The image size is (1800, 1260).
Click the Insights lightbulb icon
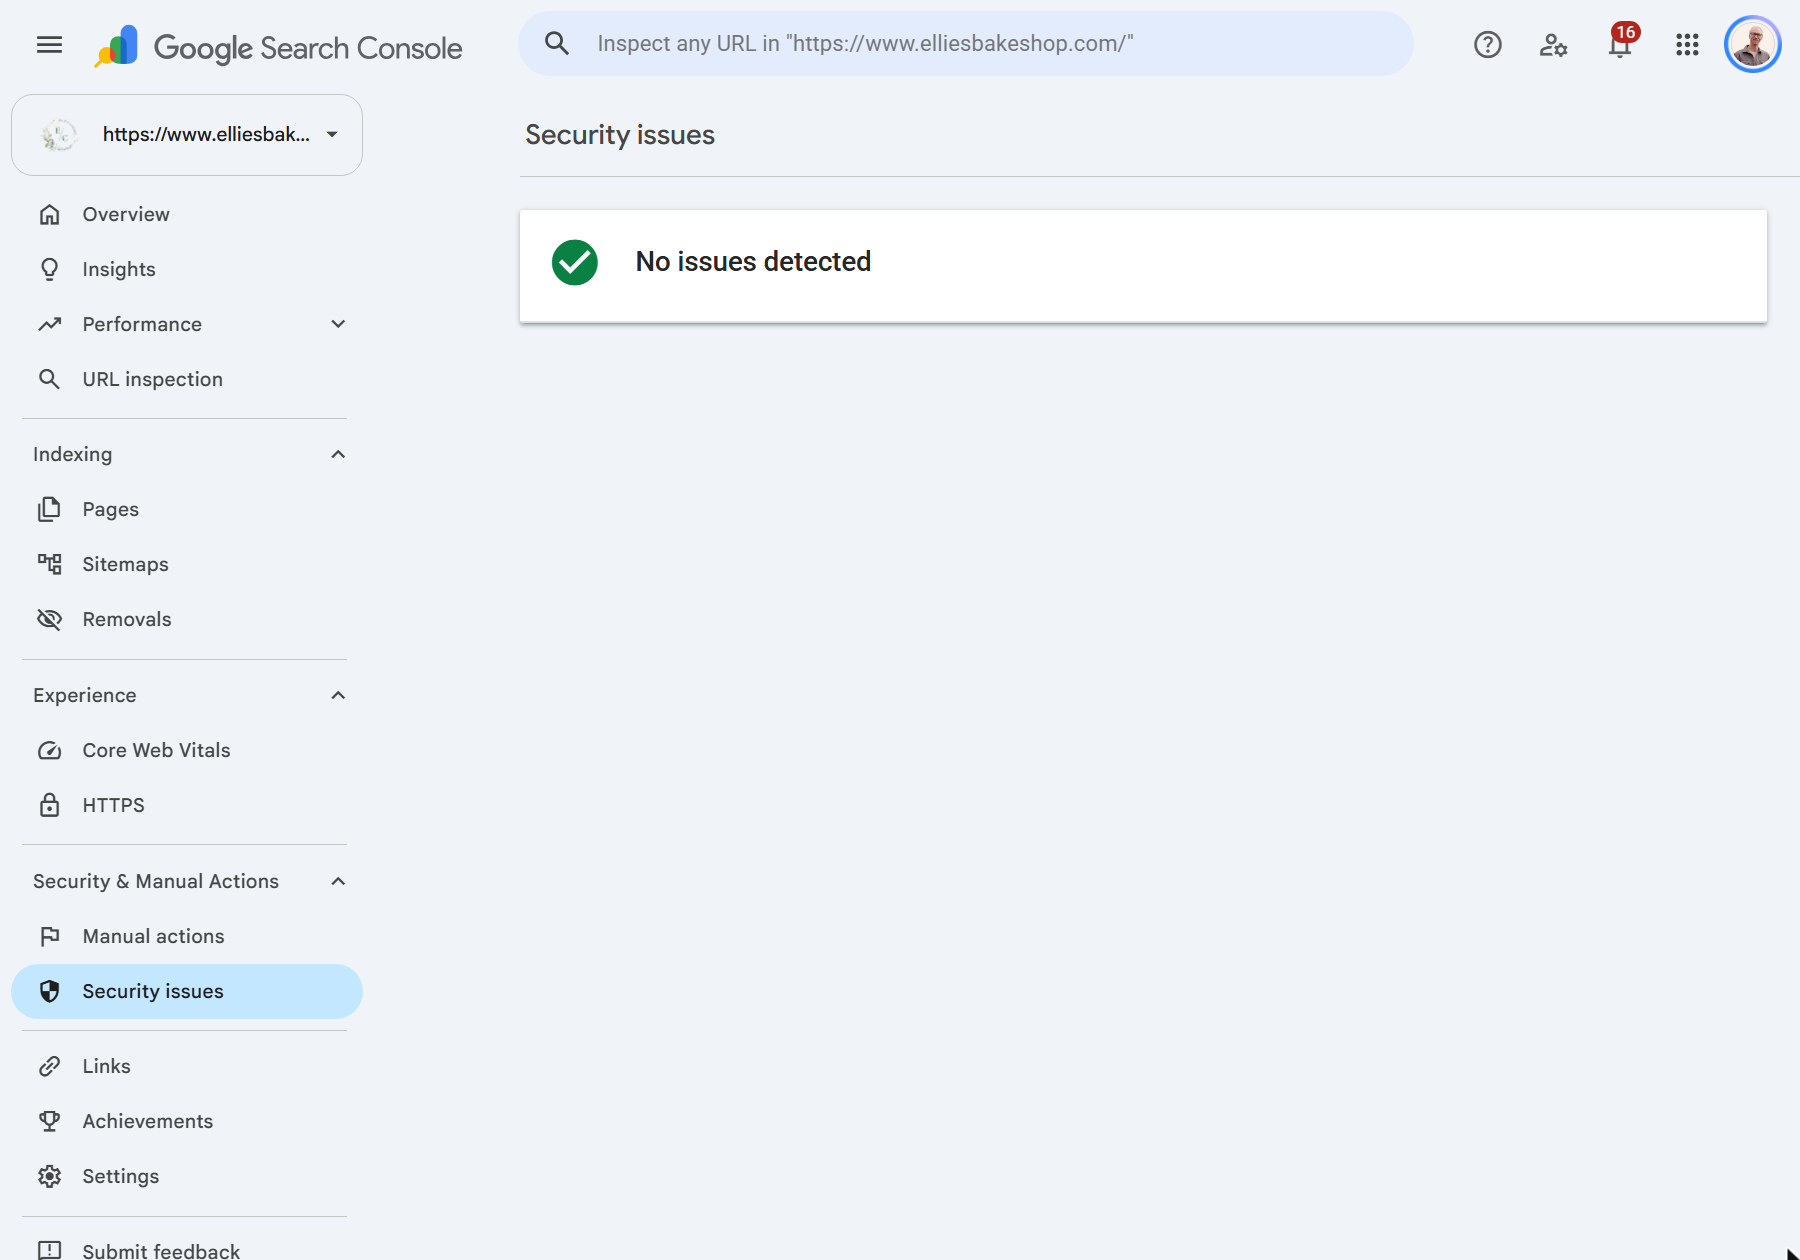click(49, 270)
